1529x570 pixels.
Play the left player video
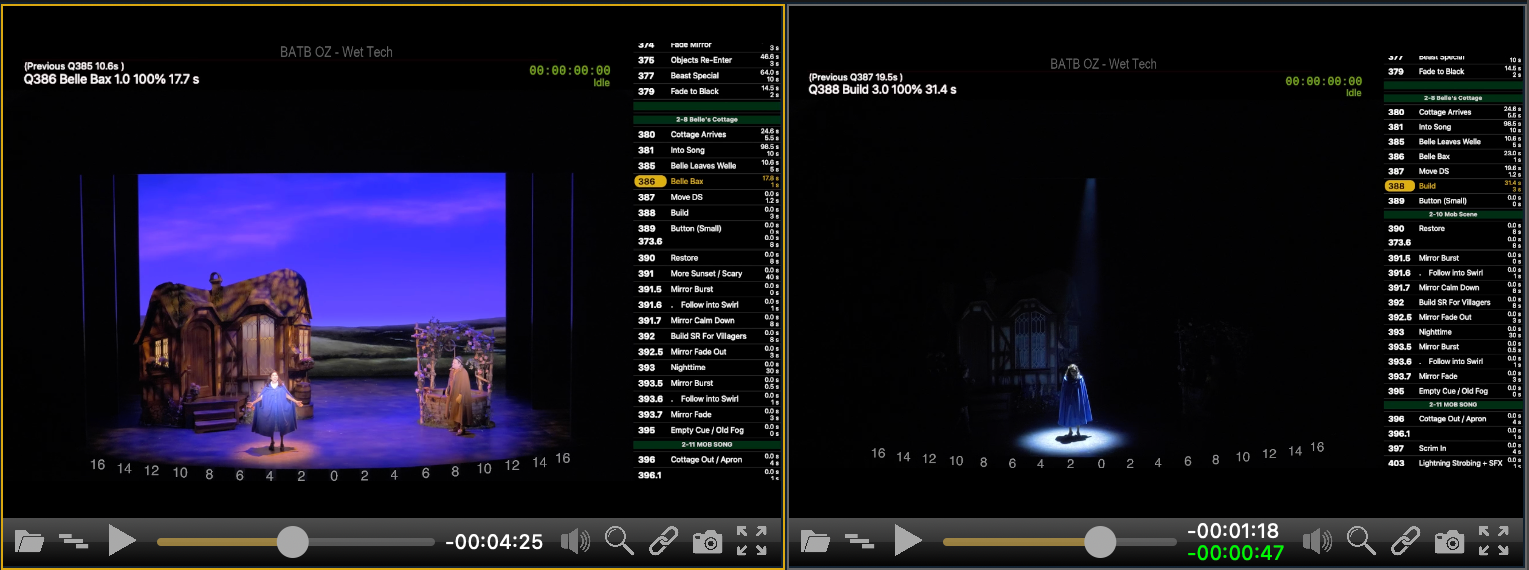pyautogui.click(x=122, y=541)
